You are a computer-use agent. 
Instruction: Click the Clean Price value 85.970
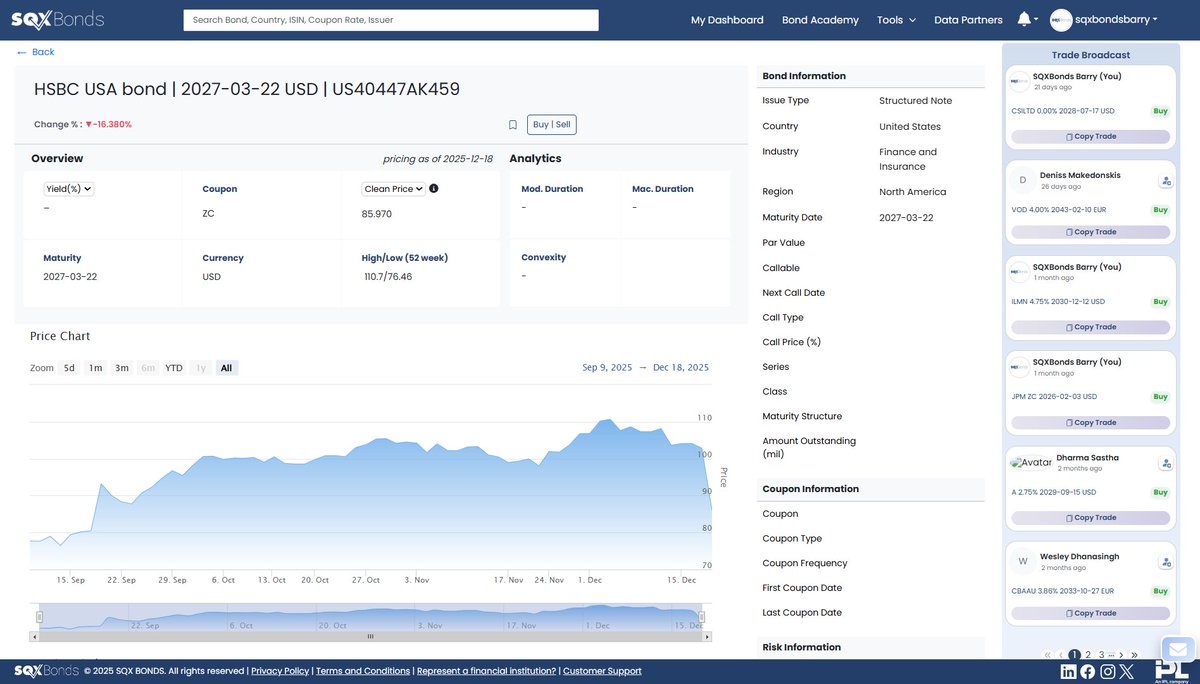[x=377, y=214]
